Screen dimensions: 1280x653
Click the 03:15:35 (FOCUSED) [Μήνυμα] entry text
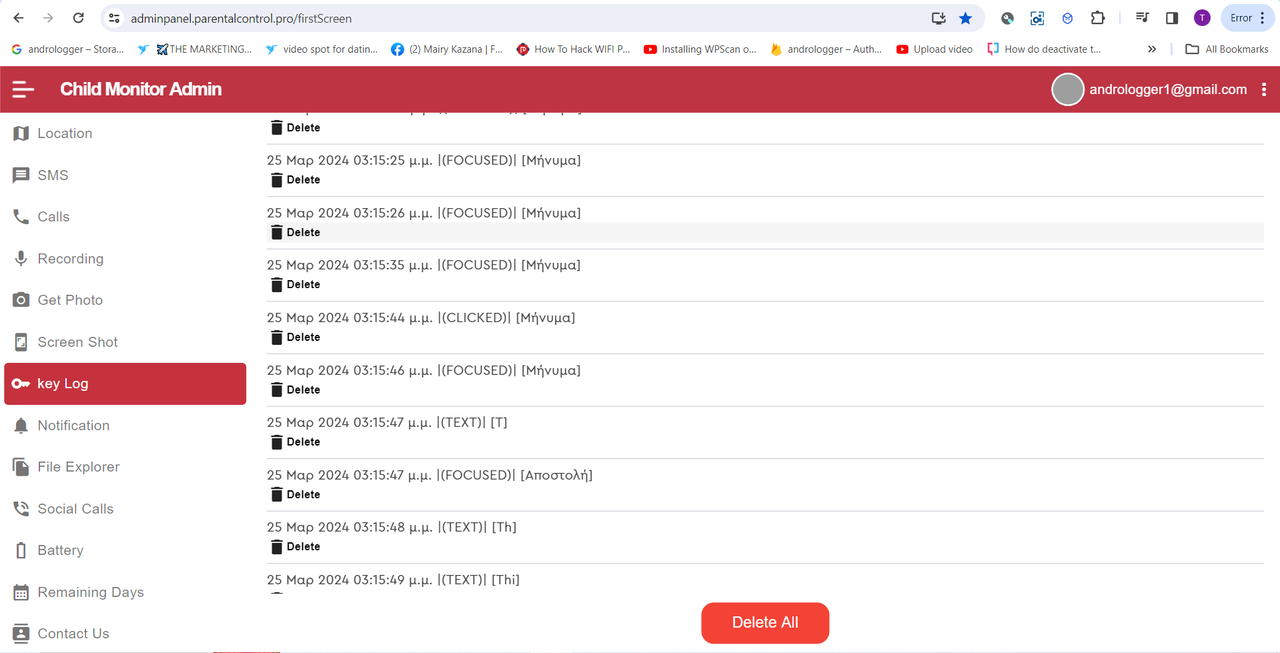coord(424,265)
